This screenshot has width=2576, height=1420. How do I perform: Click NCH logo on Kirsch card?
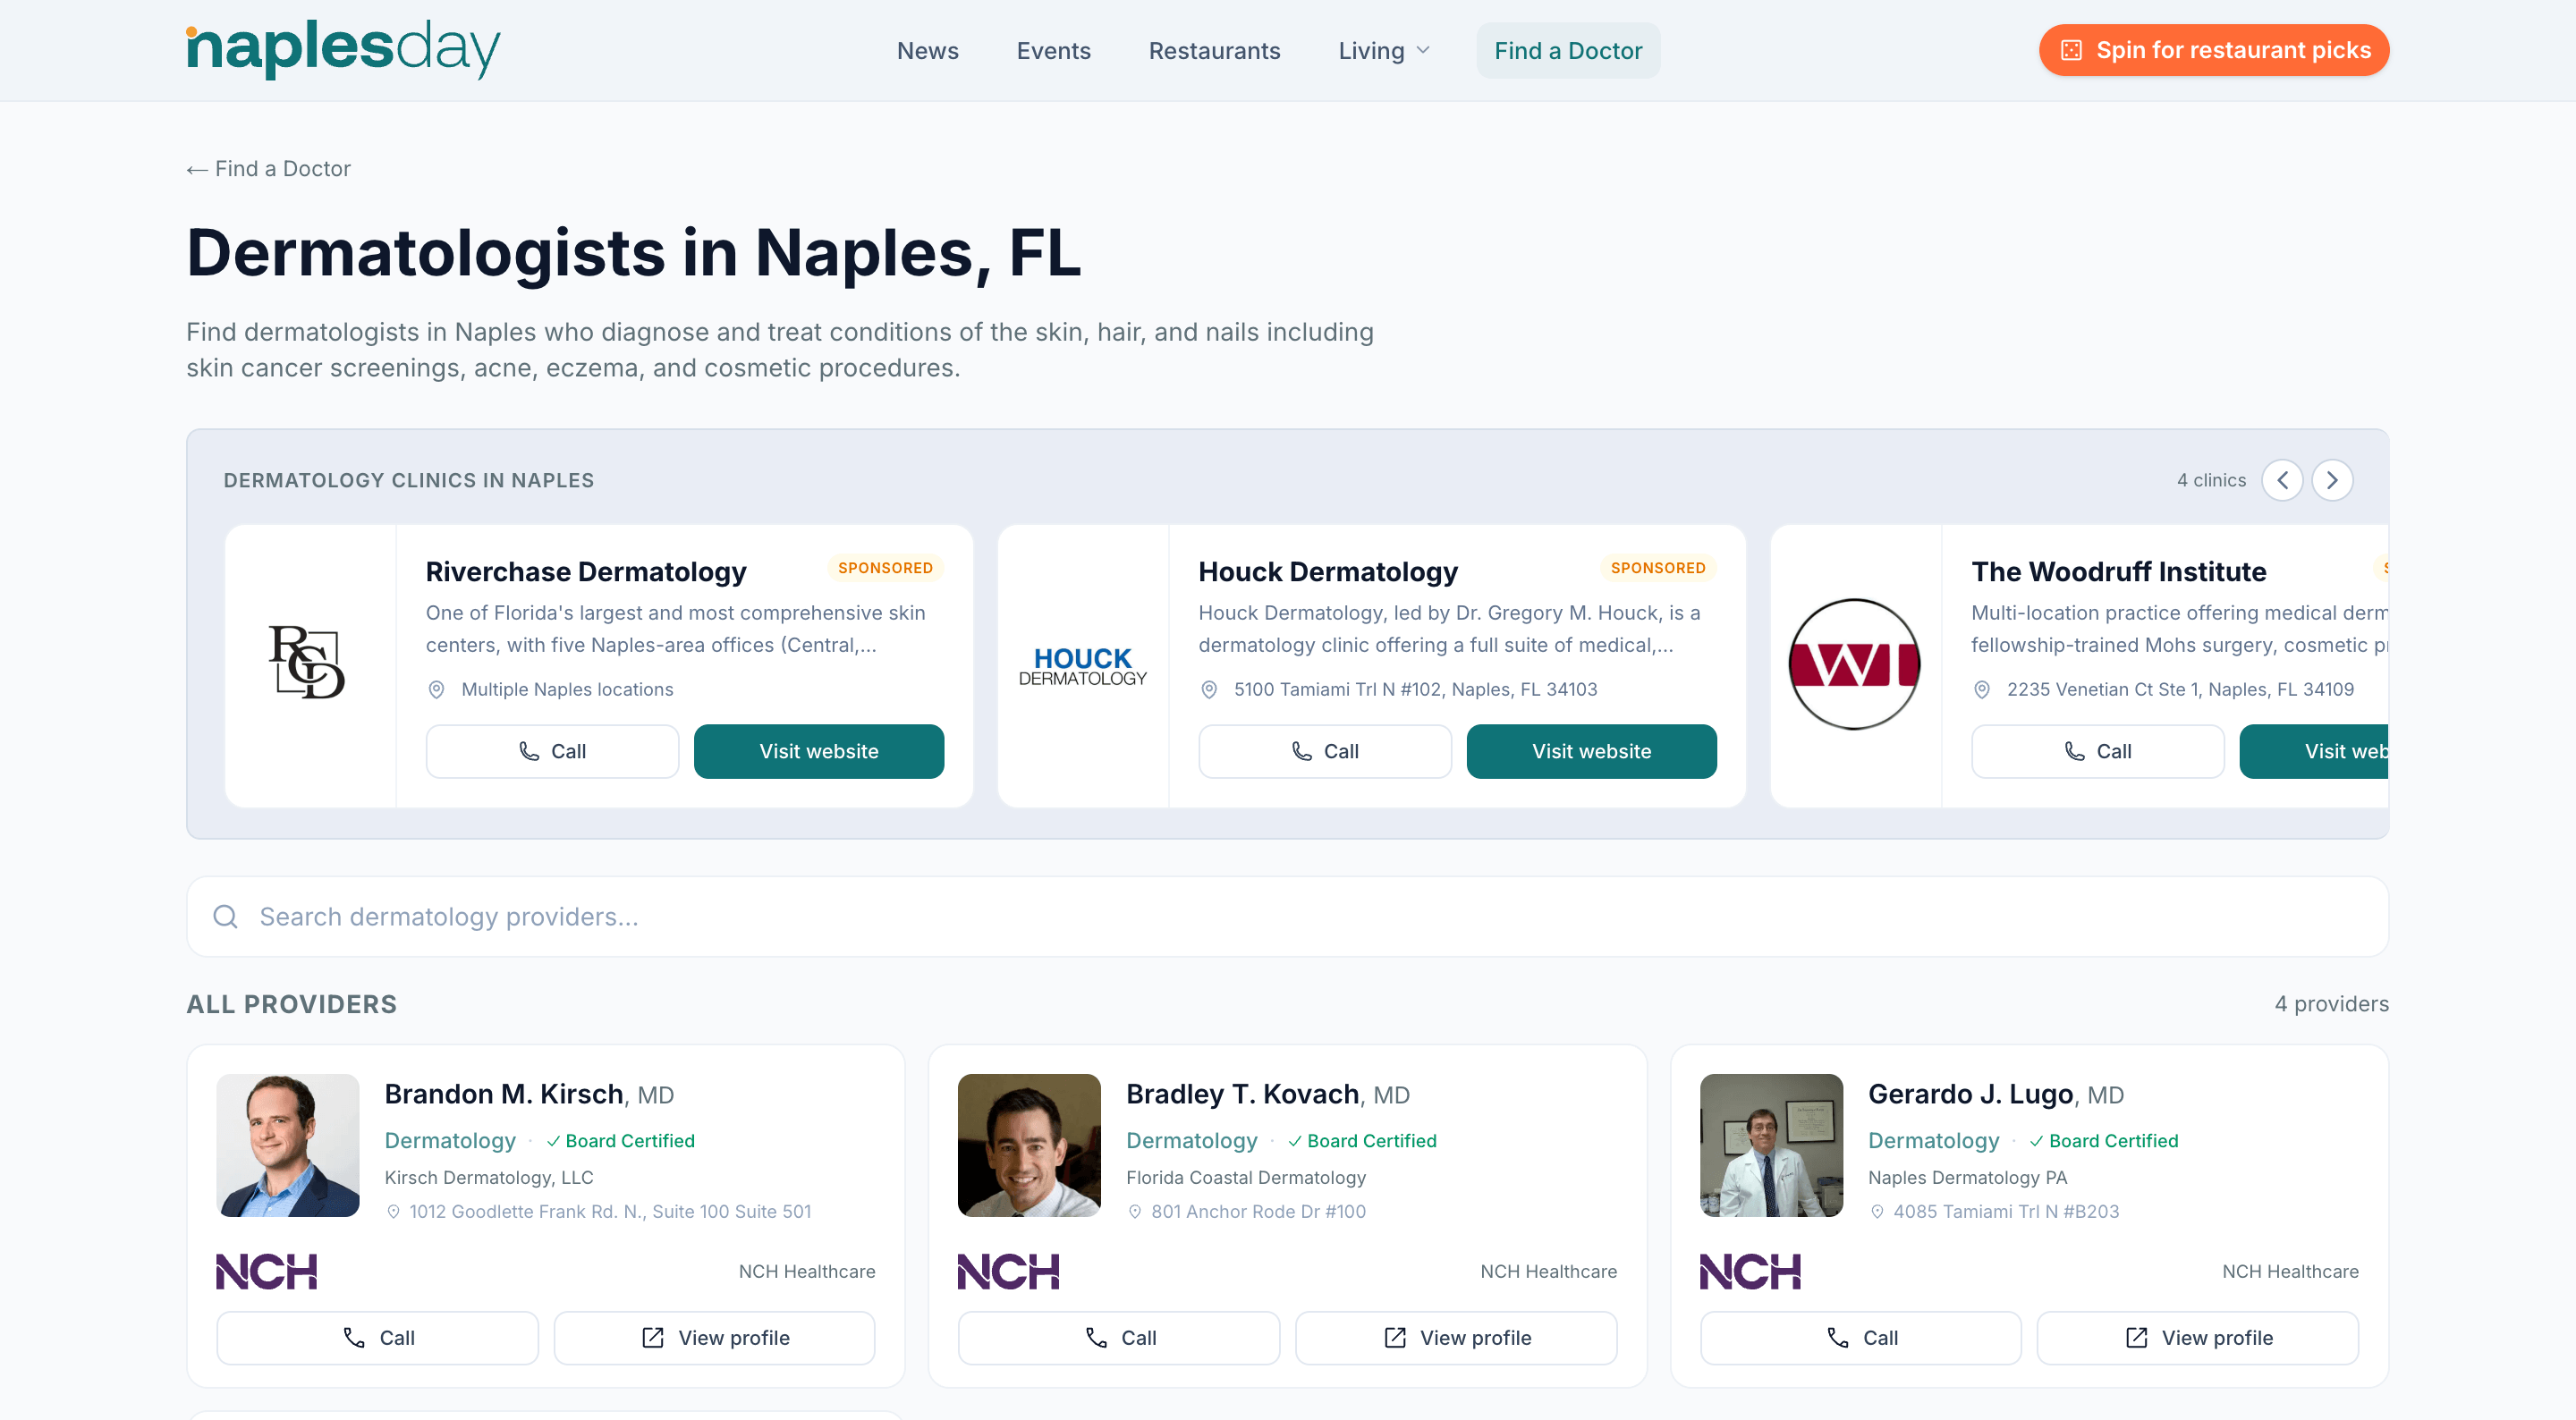tap(267, 1272)
